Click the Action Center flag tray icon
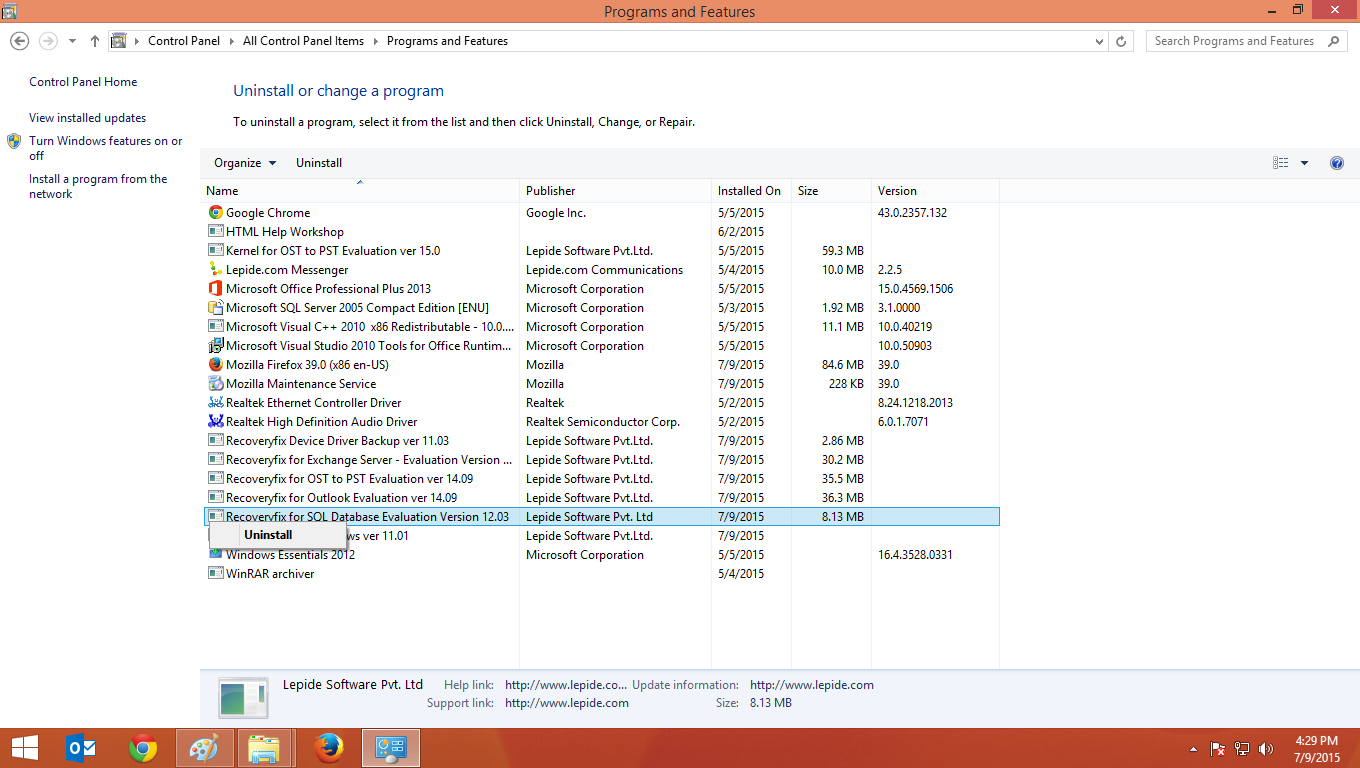Viewport: 1360px width, 768px height. pyautogui.click(x=1218, y=748)
